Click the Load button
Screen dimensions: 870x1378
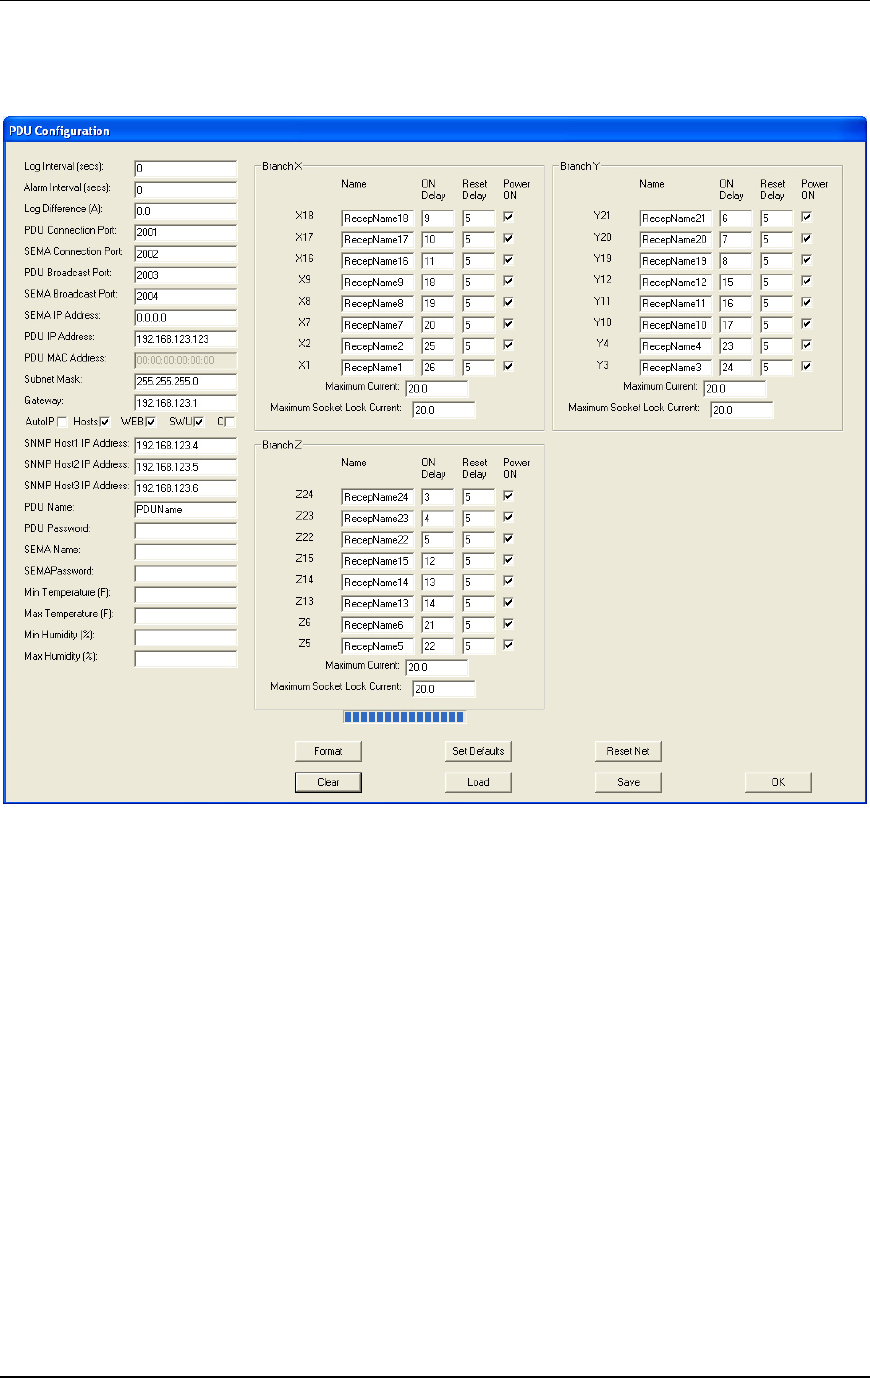coord(478,782)
